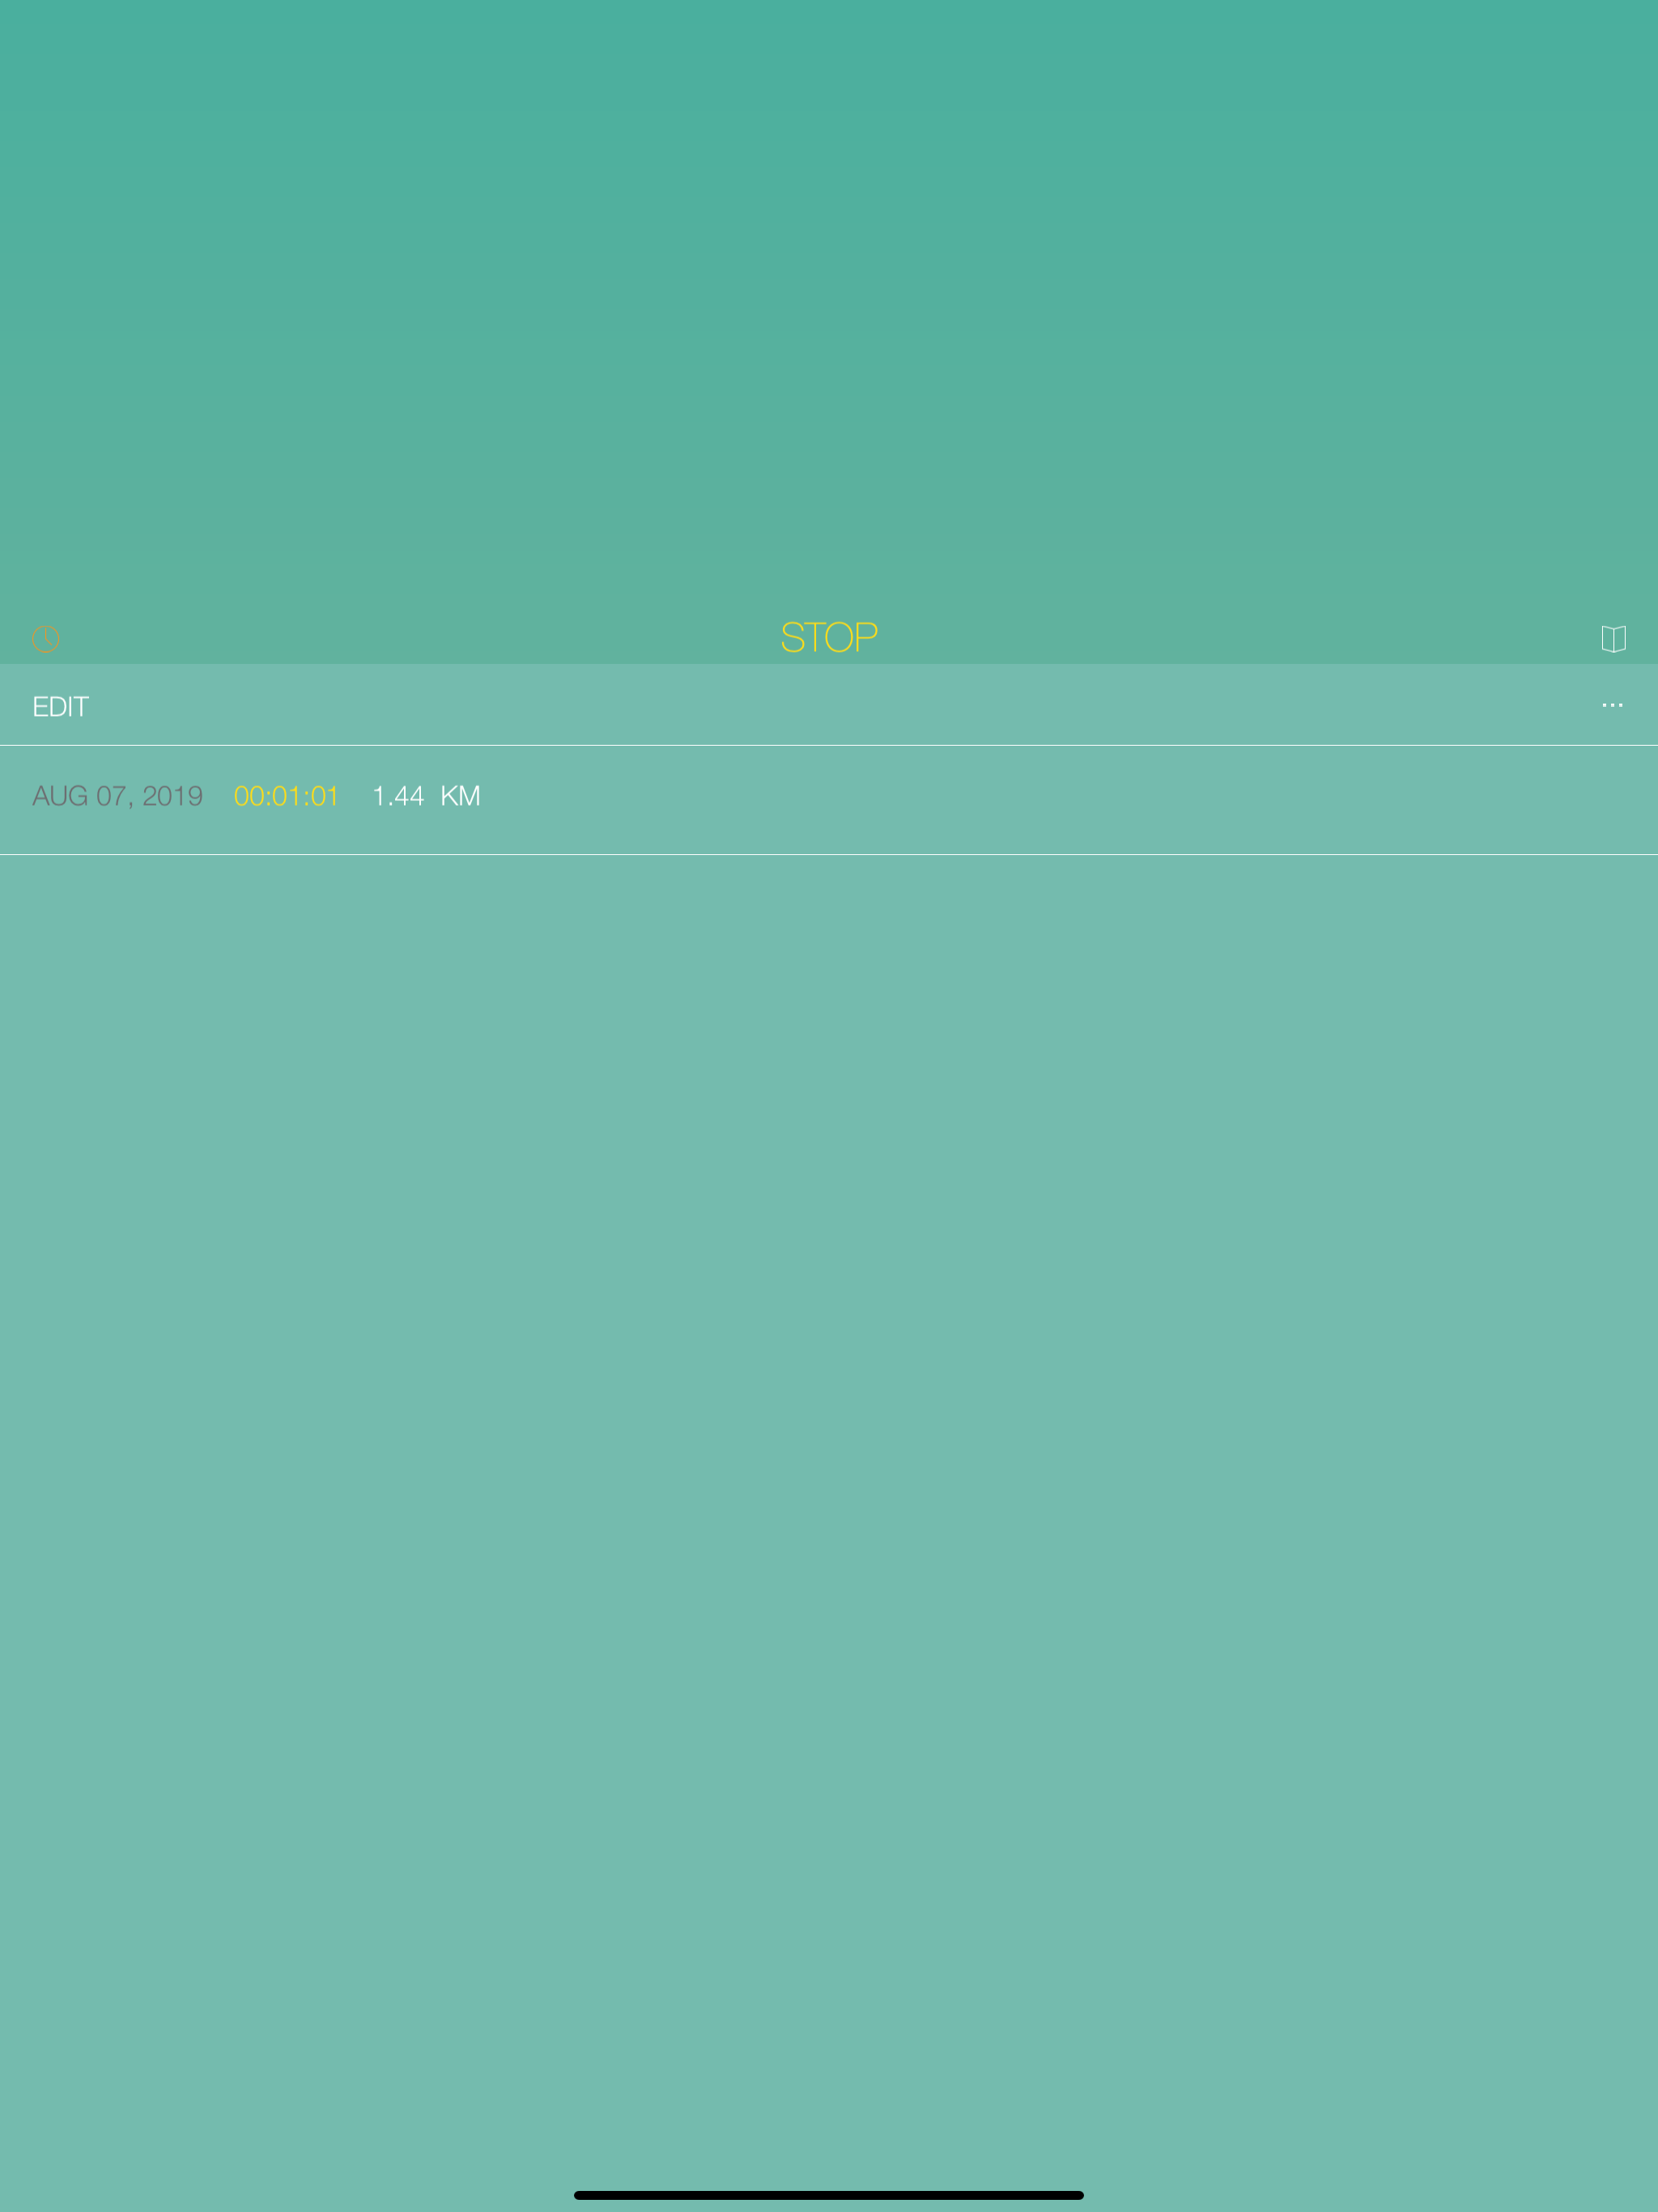The width and height of the screenshot is (1658, 2212).
Task: Tap the EDIT button
Action: point(61,707)
